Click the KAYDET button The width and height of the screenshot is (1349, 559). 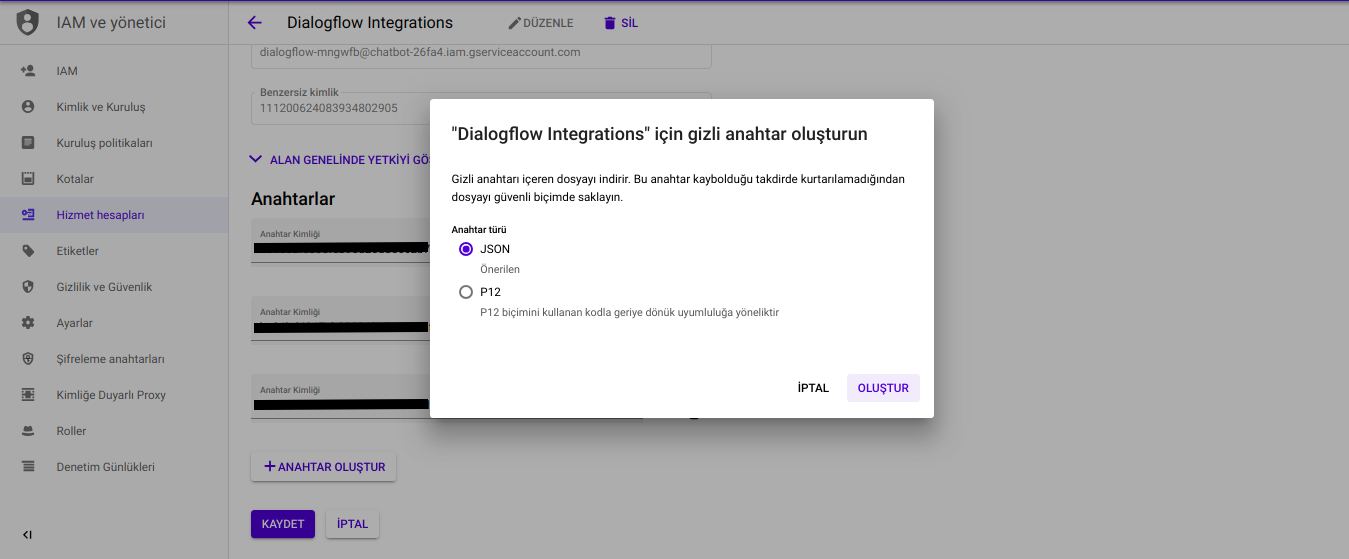(x=283, y=524)
